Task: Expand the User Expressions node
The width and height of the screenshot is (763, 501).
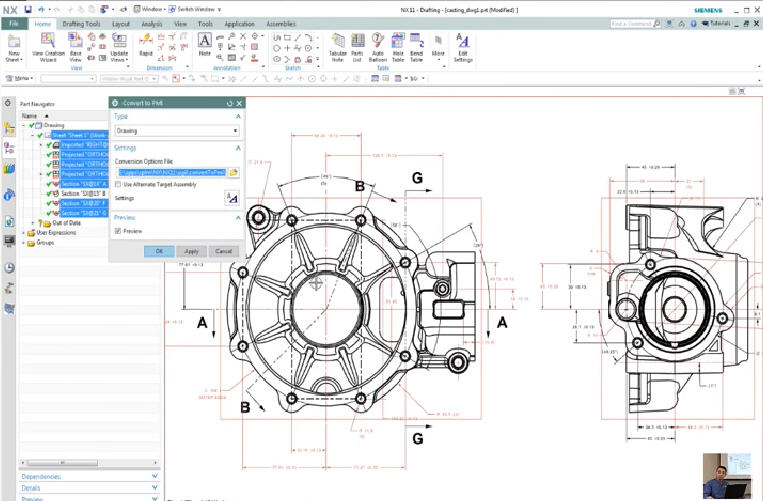Action: [23, 233]
